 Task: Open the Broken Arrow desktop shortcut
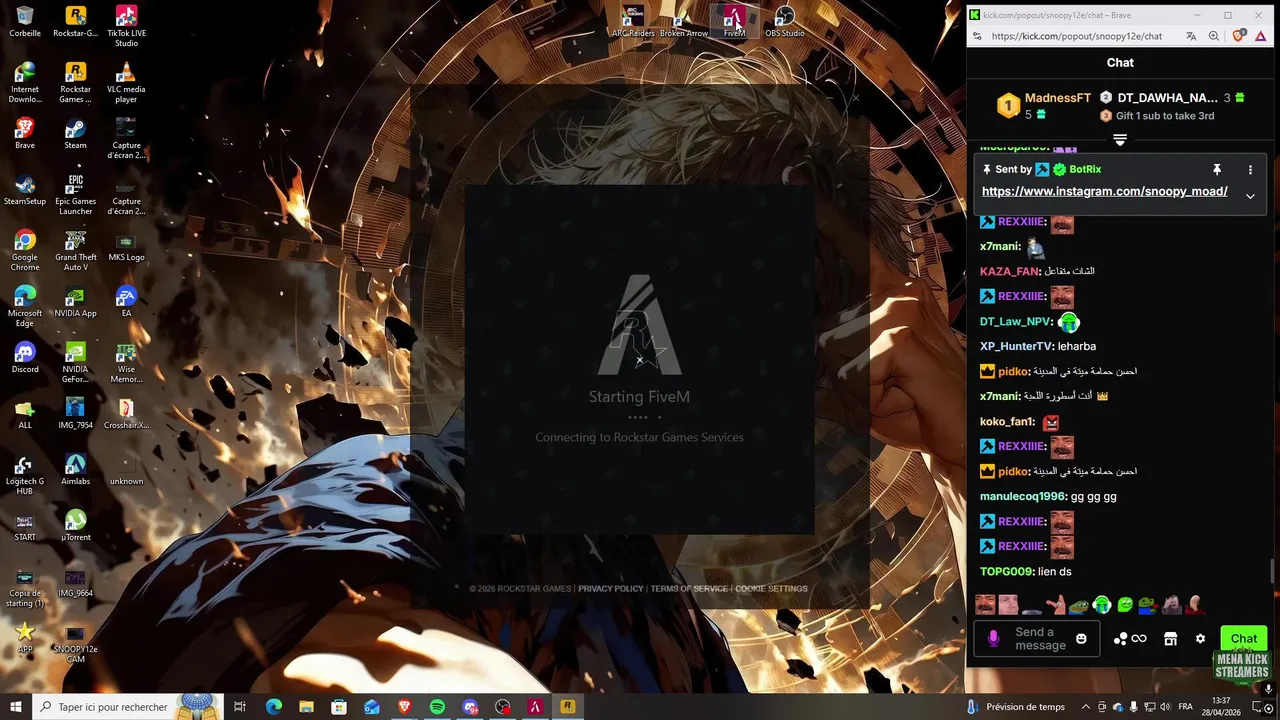[684, 22]
